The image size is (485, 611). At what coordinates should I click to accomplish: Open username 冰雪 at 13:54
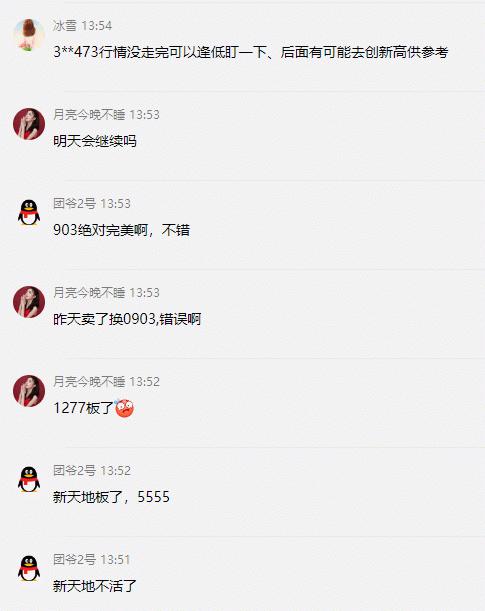point(65,26)
